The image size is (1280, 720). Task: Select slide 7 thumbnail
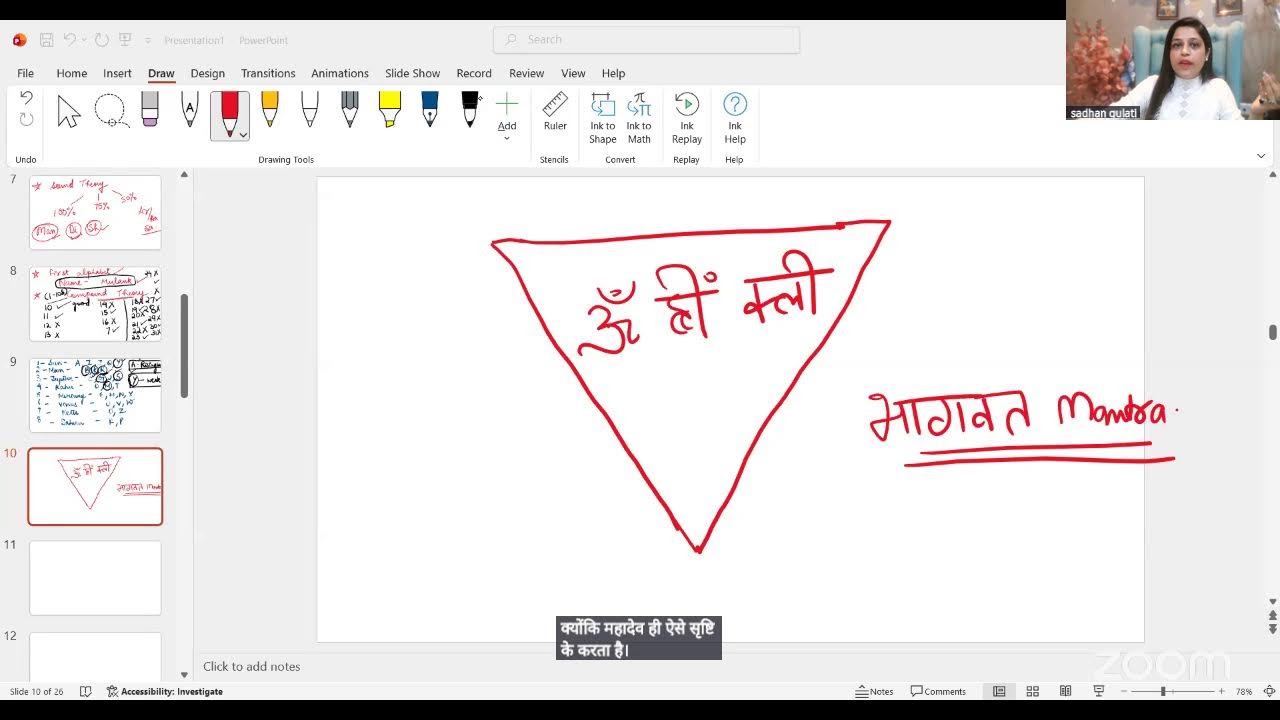(x=95, y=212)
